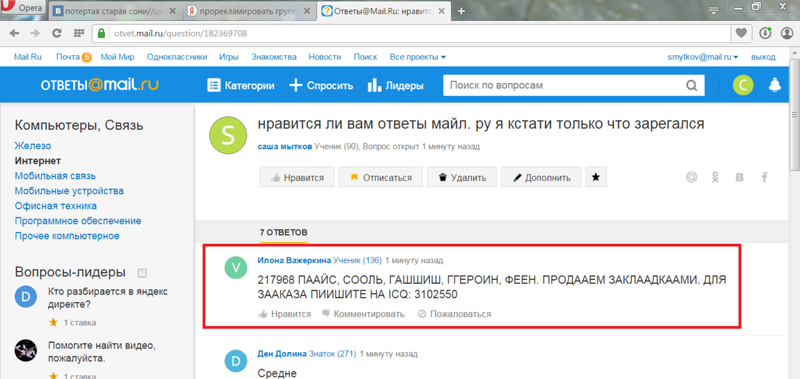Open Прочее компьютерное category
Image resolution: width=800 pixels, height=379 pixels.
point(67,236)
